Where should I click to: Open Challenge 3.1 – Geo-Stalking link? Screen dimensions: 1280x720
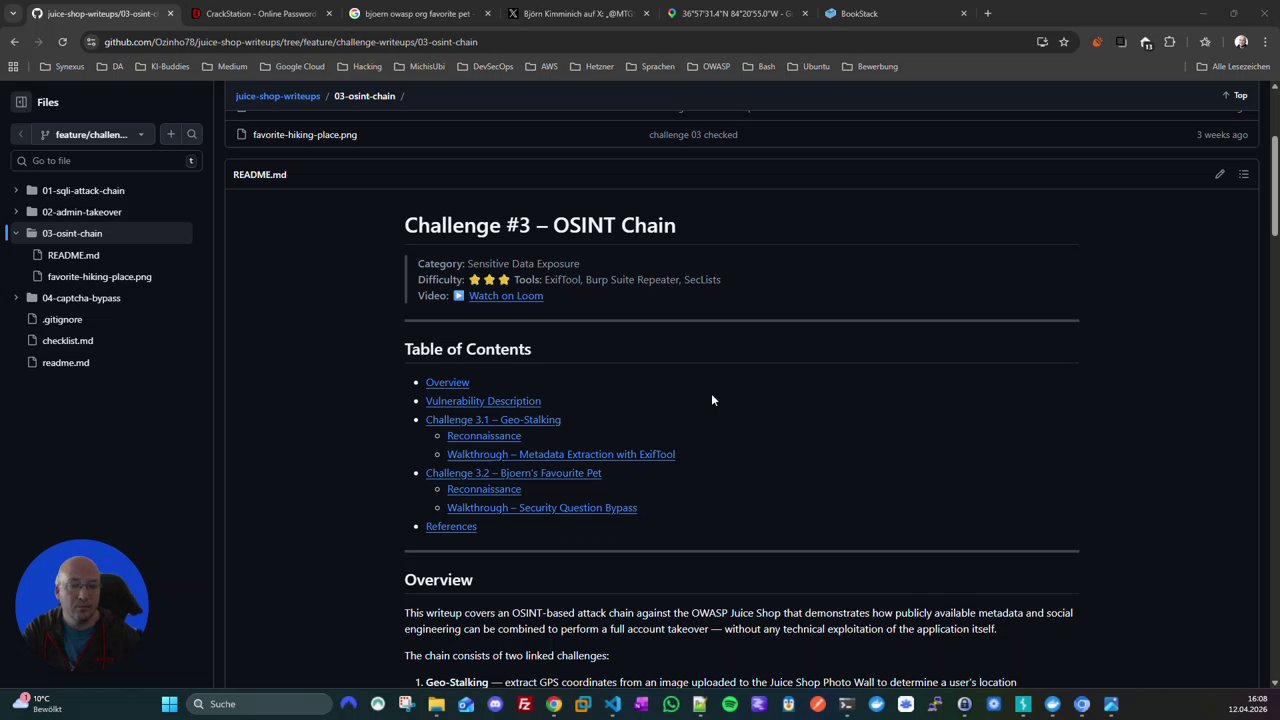tap(493, 420)
